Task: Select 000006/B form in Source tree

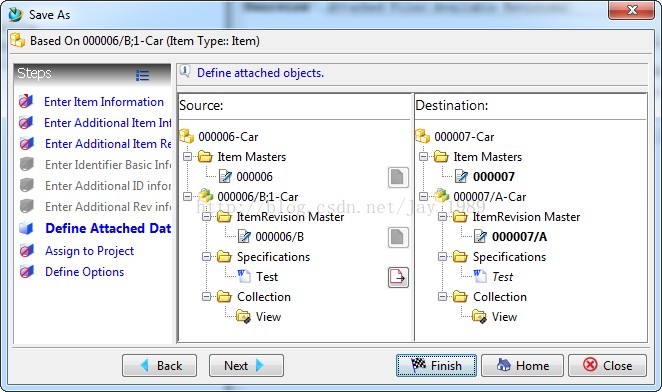Action: [279, 237]
